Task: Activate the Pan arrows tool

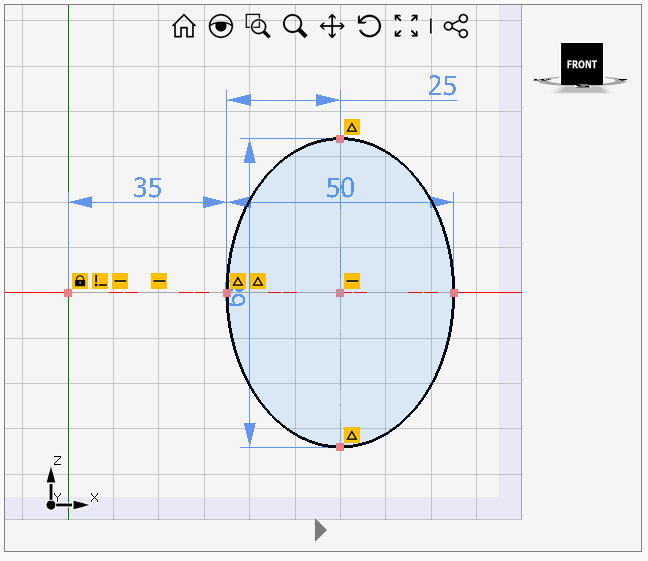Action: [331, 27]
